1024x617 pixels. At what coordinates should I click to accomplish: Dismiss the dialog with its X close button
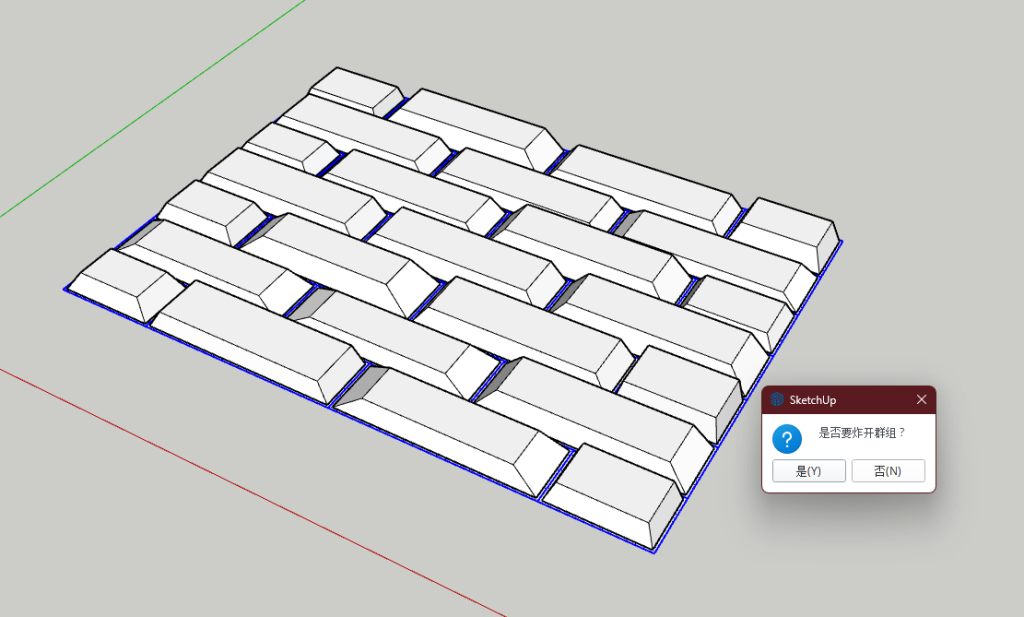point(921,399)
